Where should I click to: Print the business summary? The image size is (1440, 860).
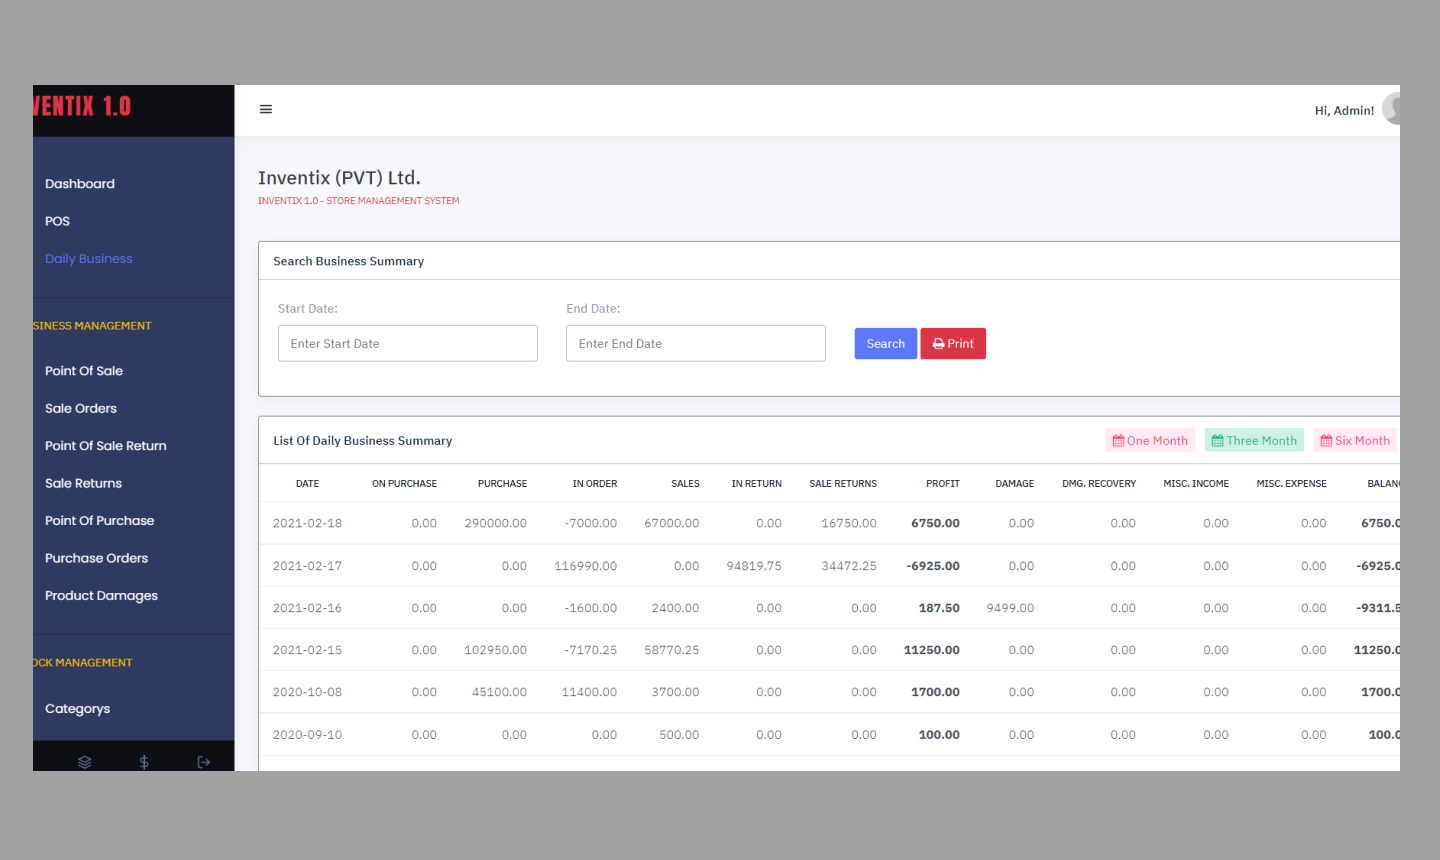(953, 344)
